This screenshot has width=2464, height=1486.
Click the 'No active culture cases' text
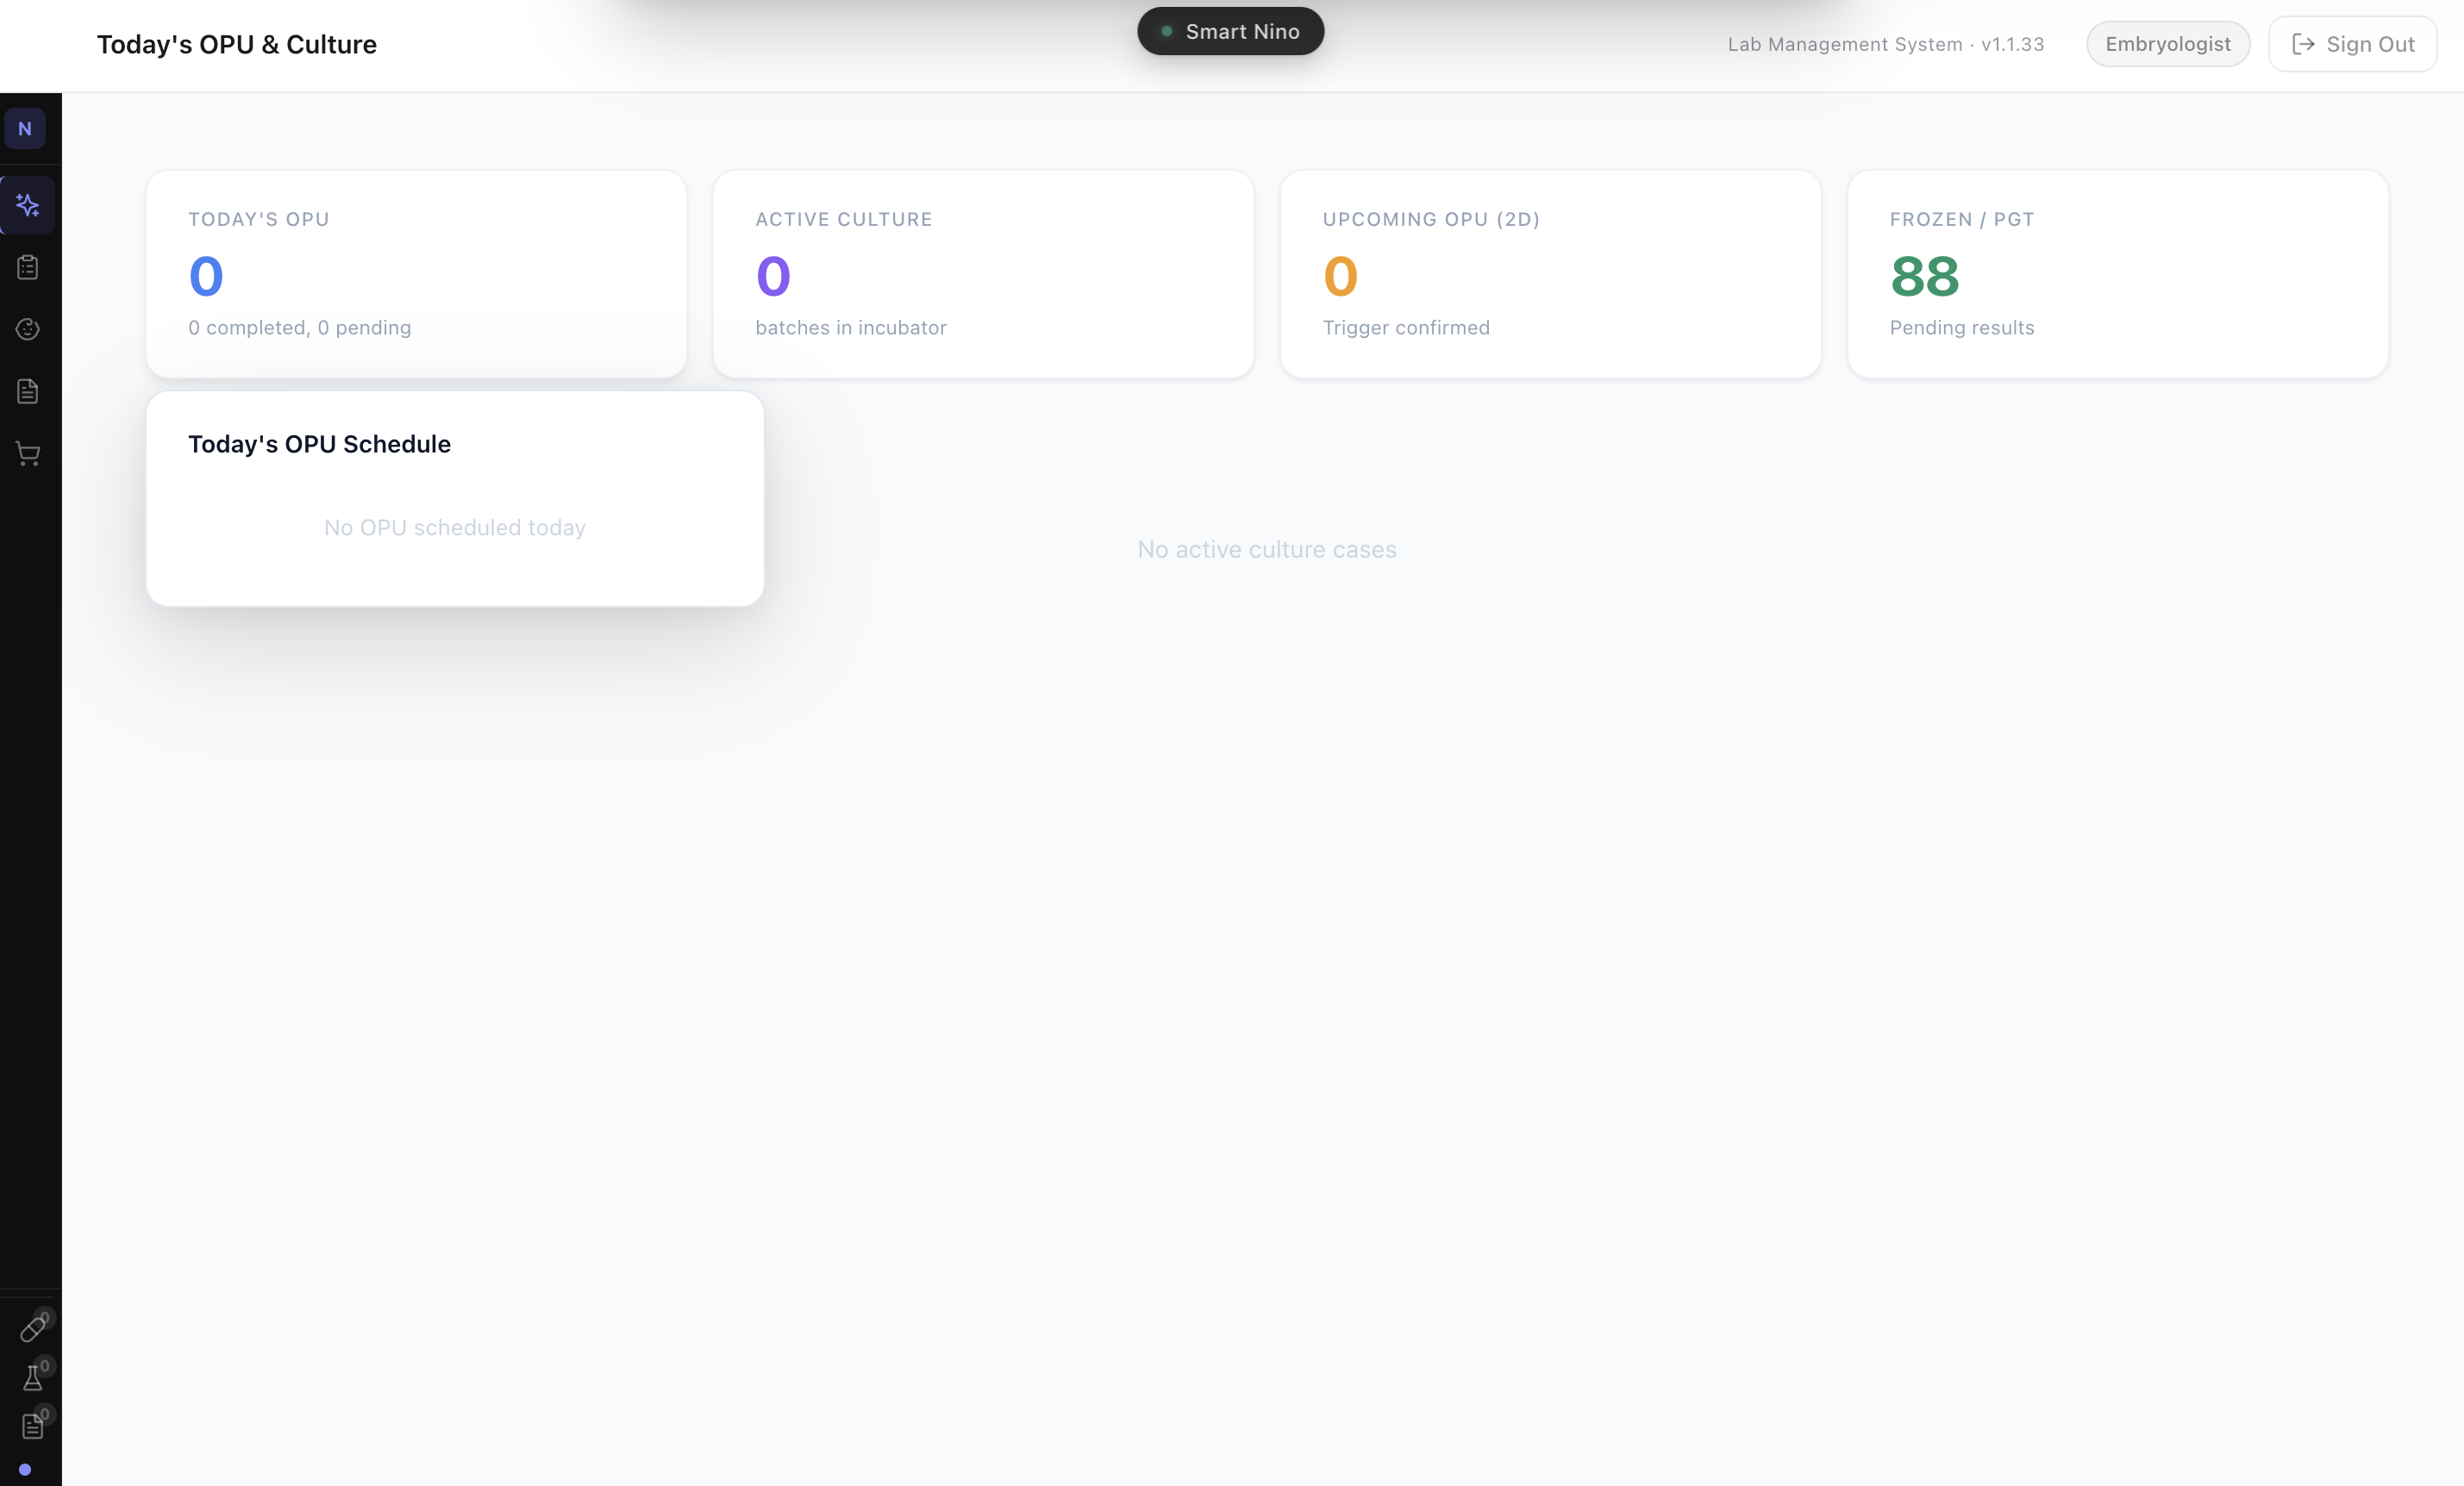coord(1267,550)
